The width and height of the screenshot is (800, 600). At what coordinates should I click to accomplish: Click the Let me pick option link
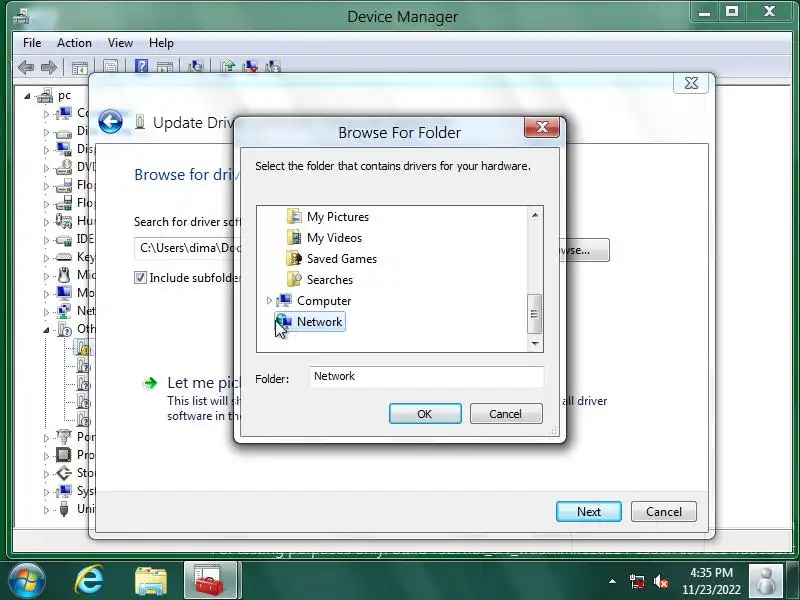pos(203,383)
